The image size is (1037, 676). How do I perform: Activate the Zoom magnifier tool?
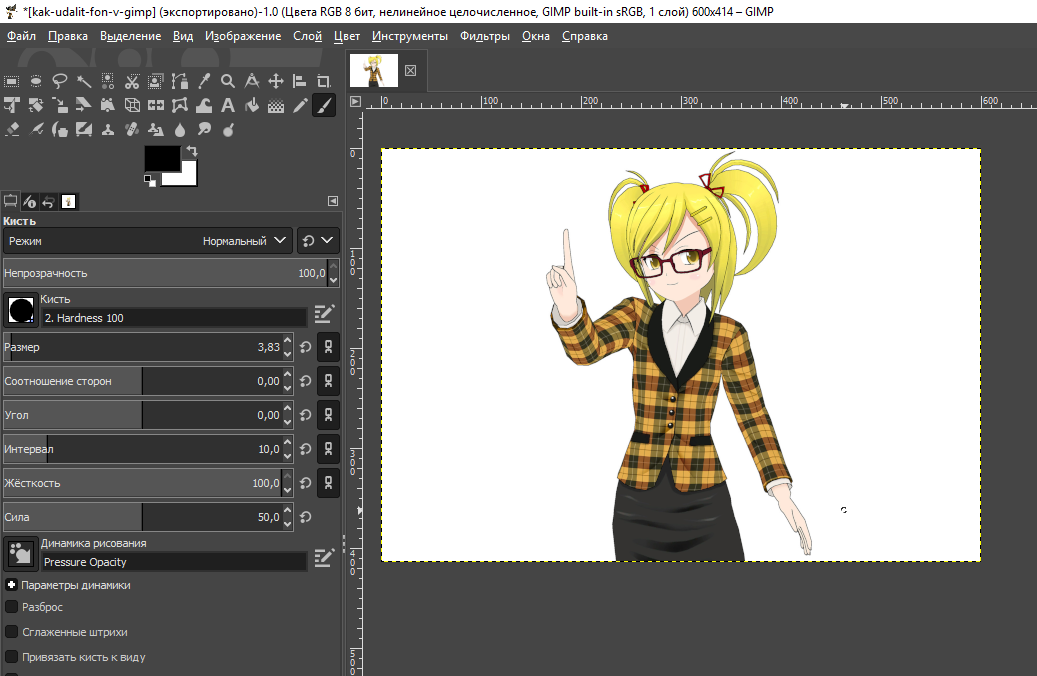click(x=228, y=81)
